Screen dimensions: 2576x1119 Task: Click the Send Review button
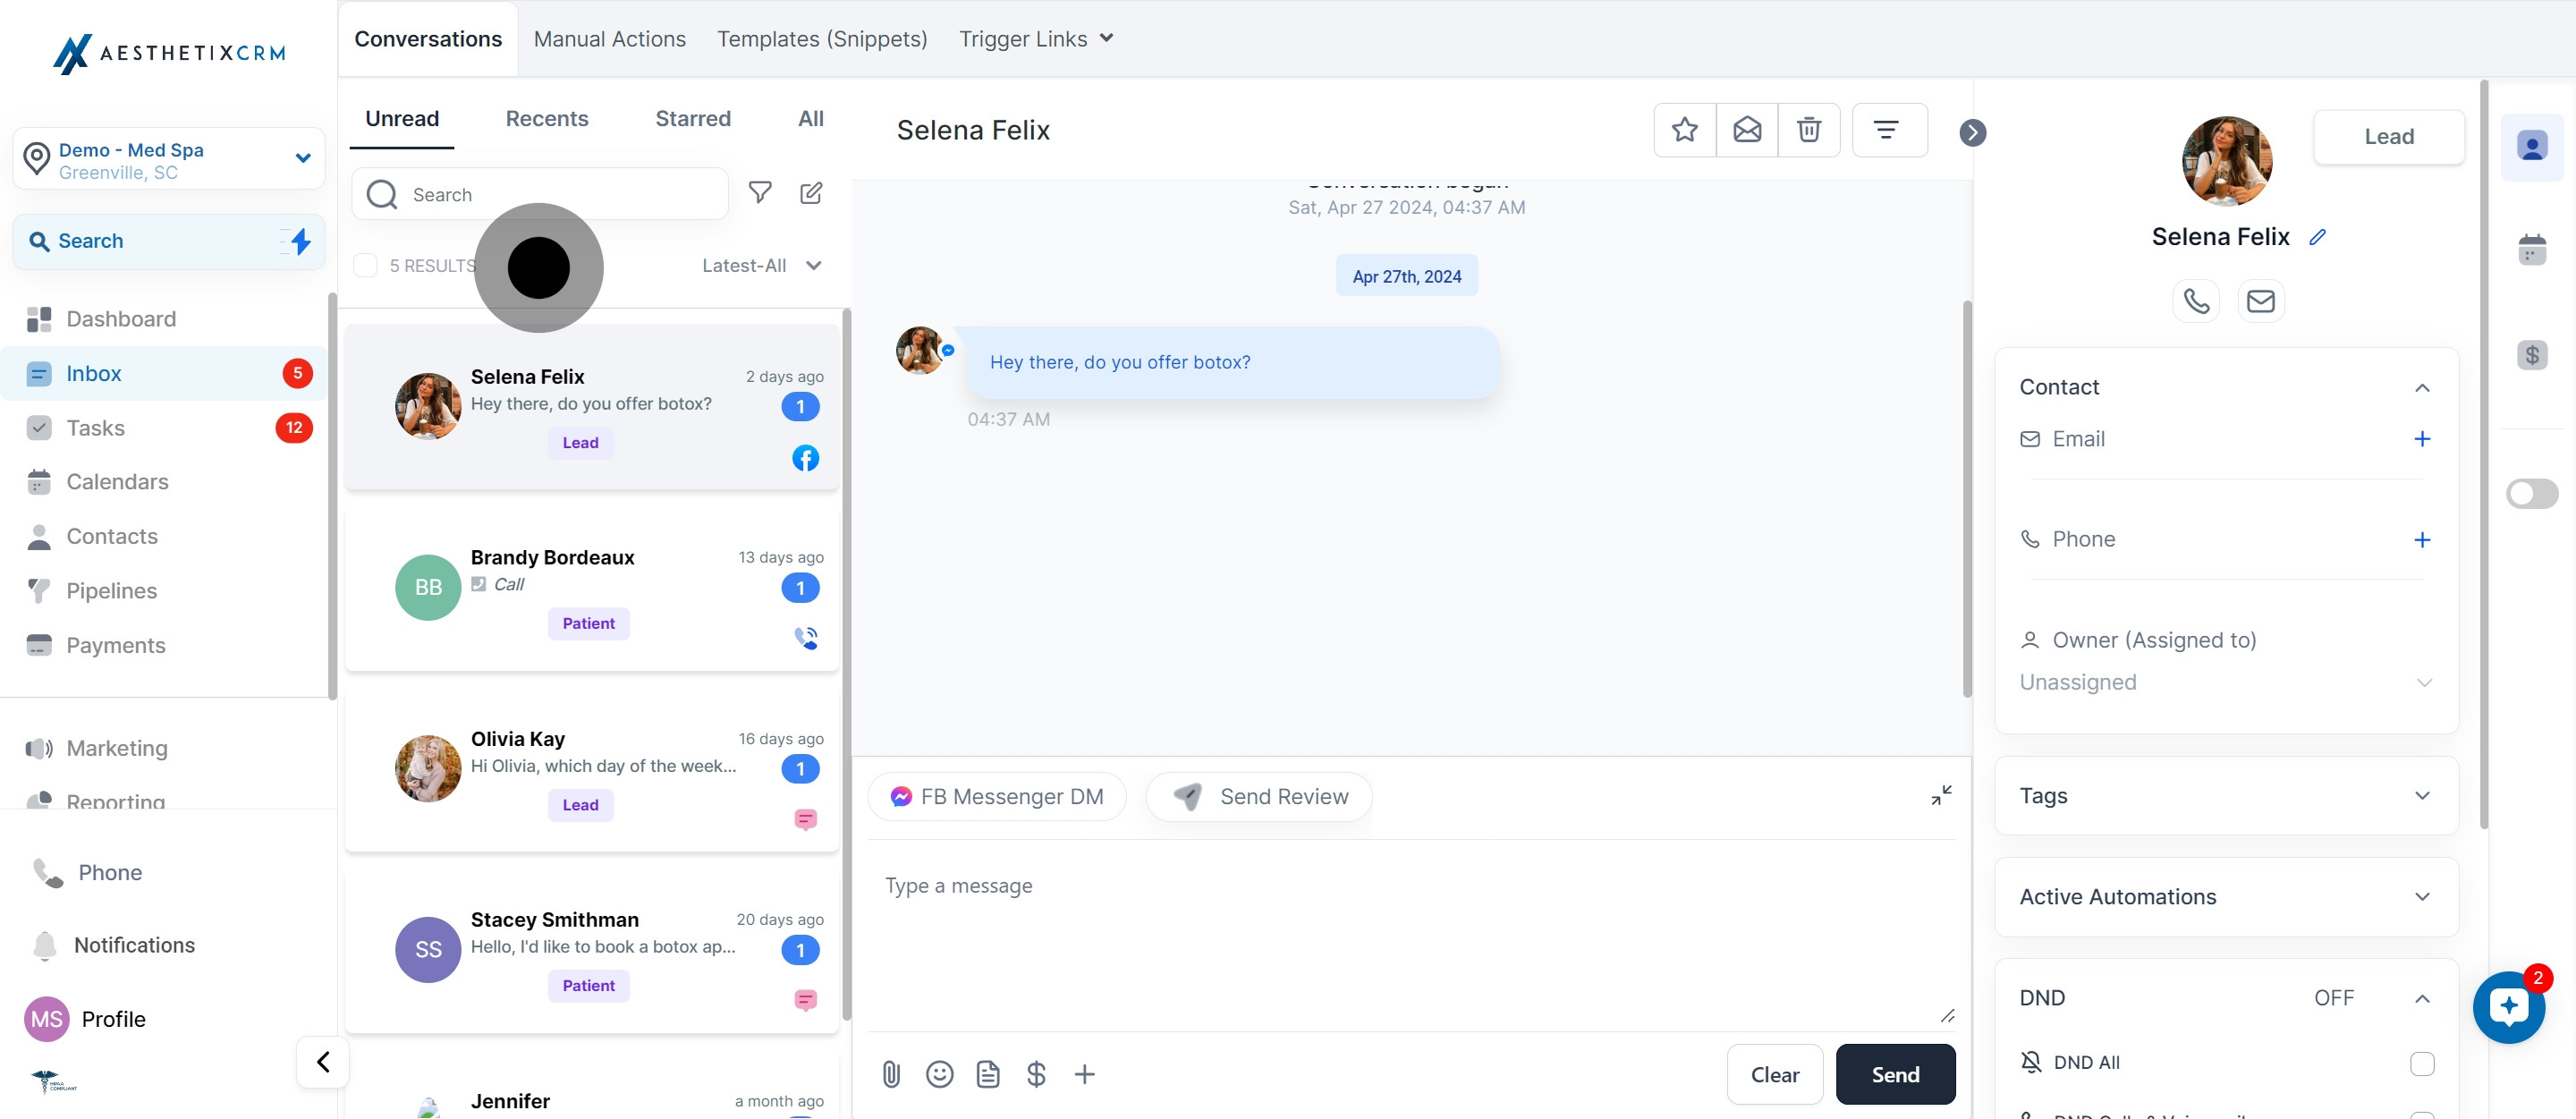point(1259,797)
